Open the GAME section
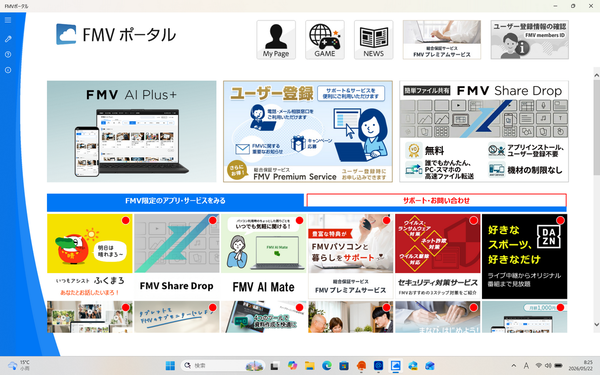 click(x=325, y=40)
